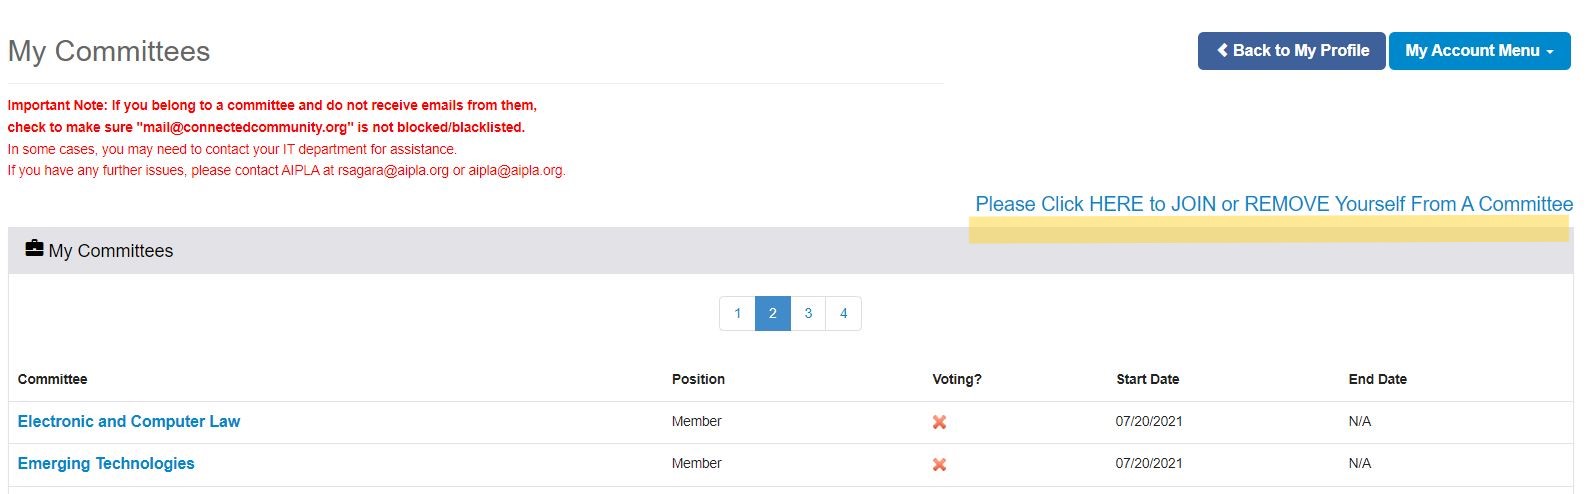Click the Voting? column header
1588x494 pixels.
(x=957, y=379)
